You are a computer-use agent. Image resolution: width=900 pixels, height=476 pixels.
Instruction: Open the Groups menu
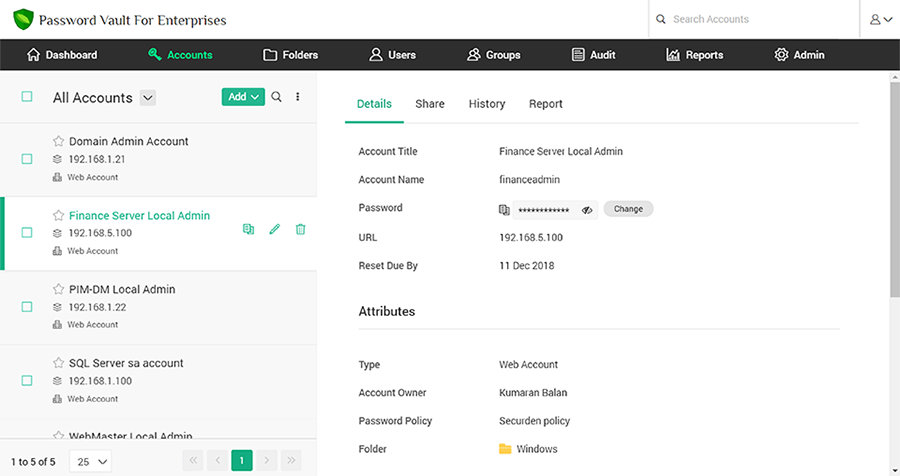[x=494, y=55]
